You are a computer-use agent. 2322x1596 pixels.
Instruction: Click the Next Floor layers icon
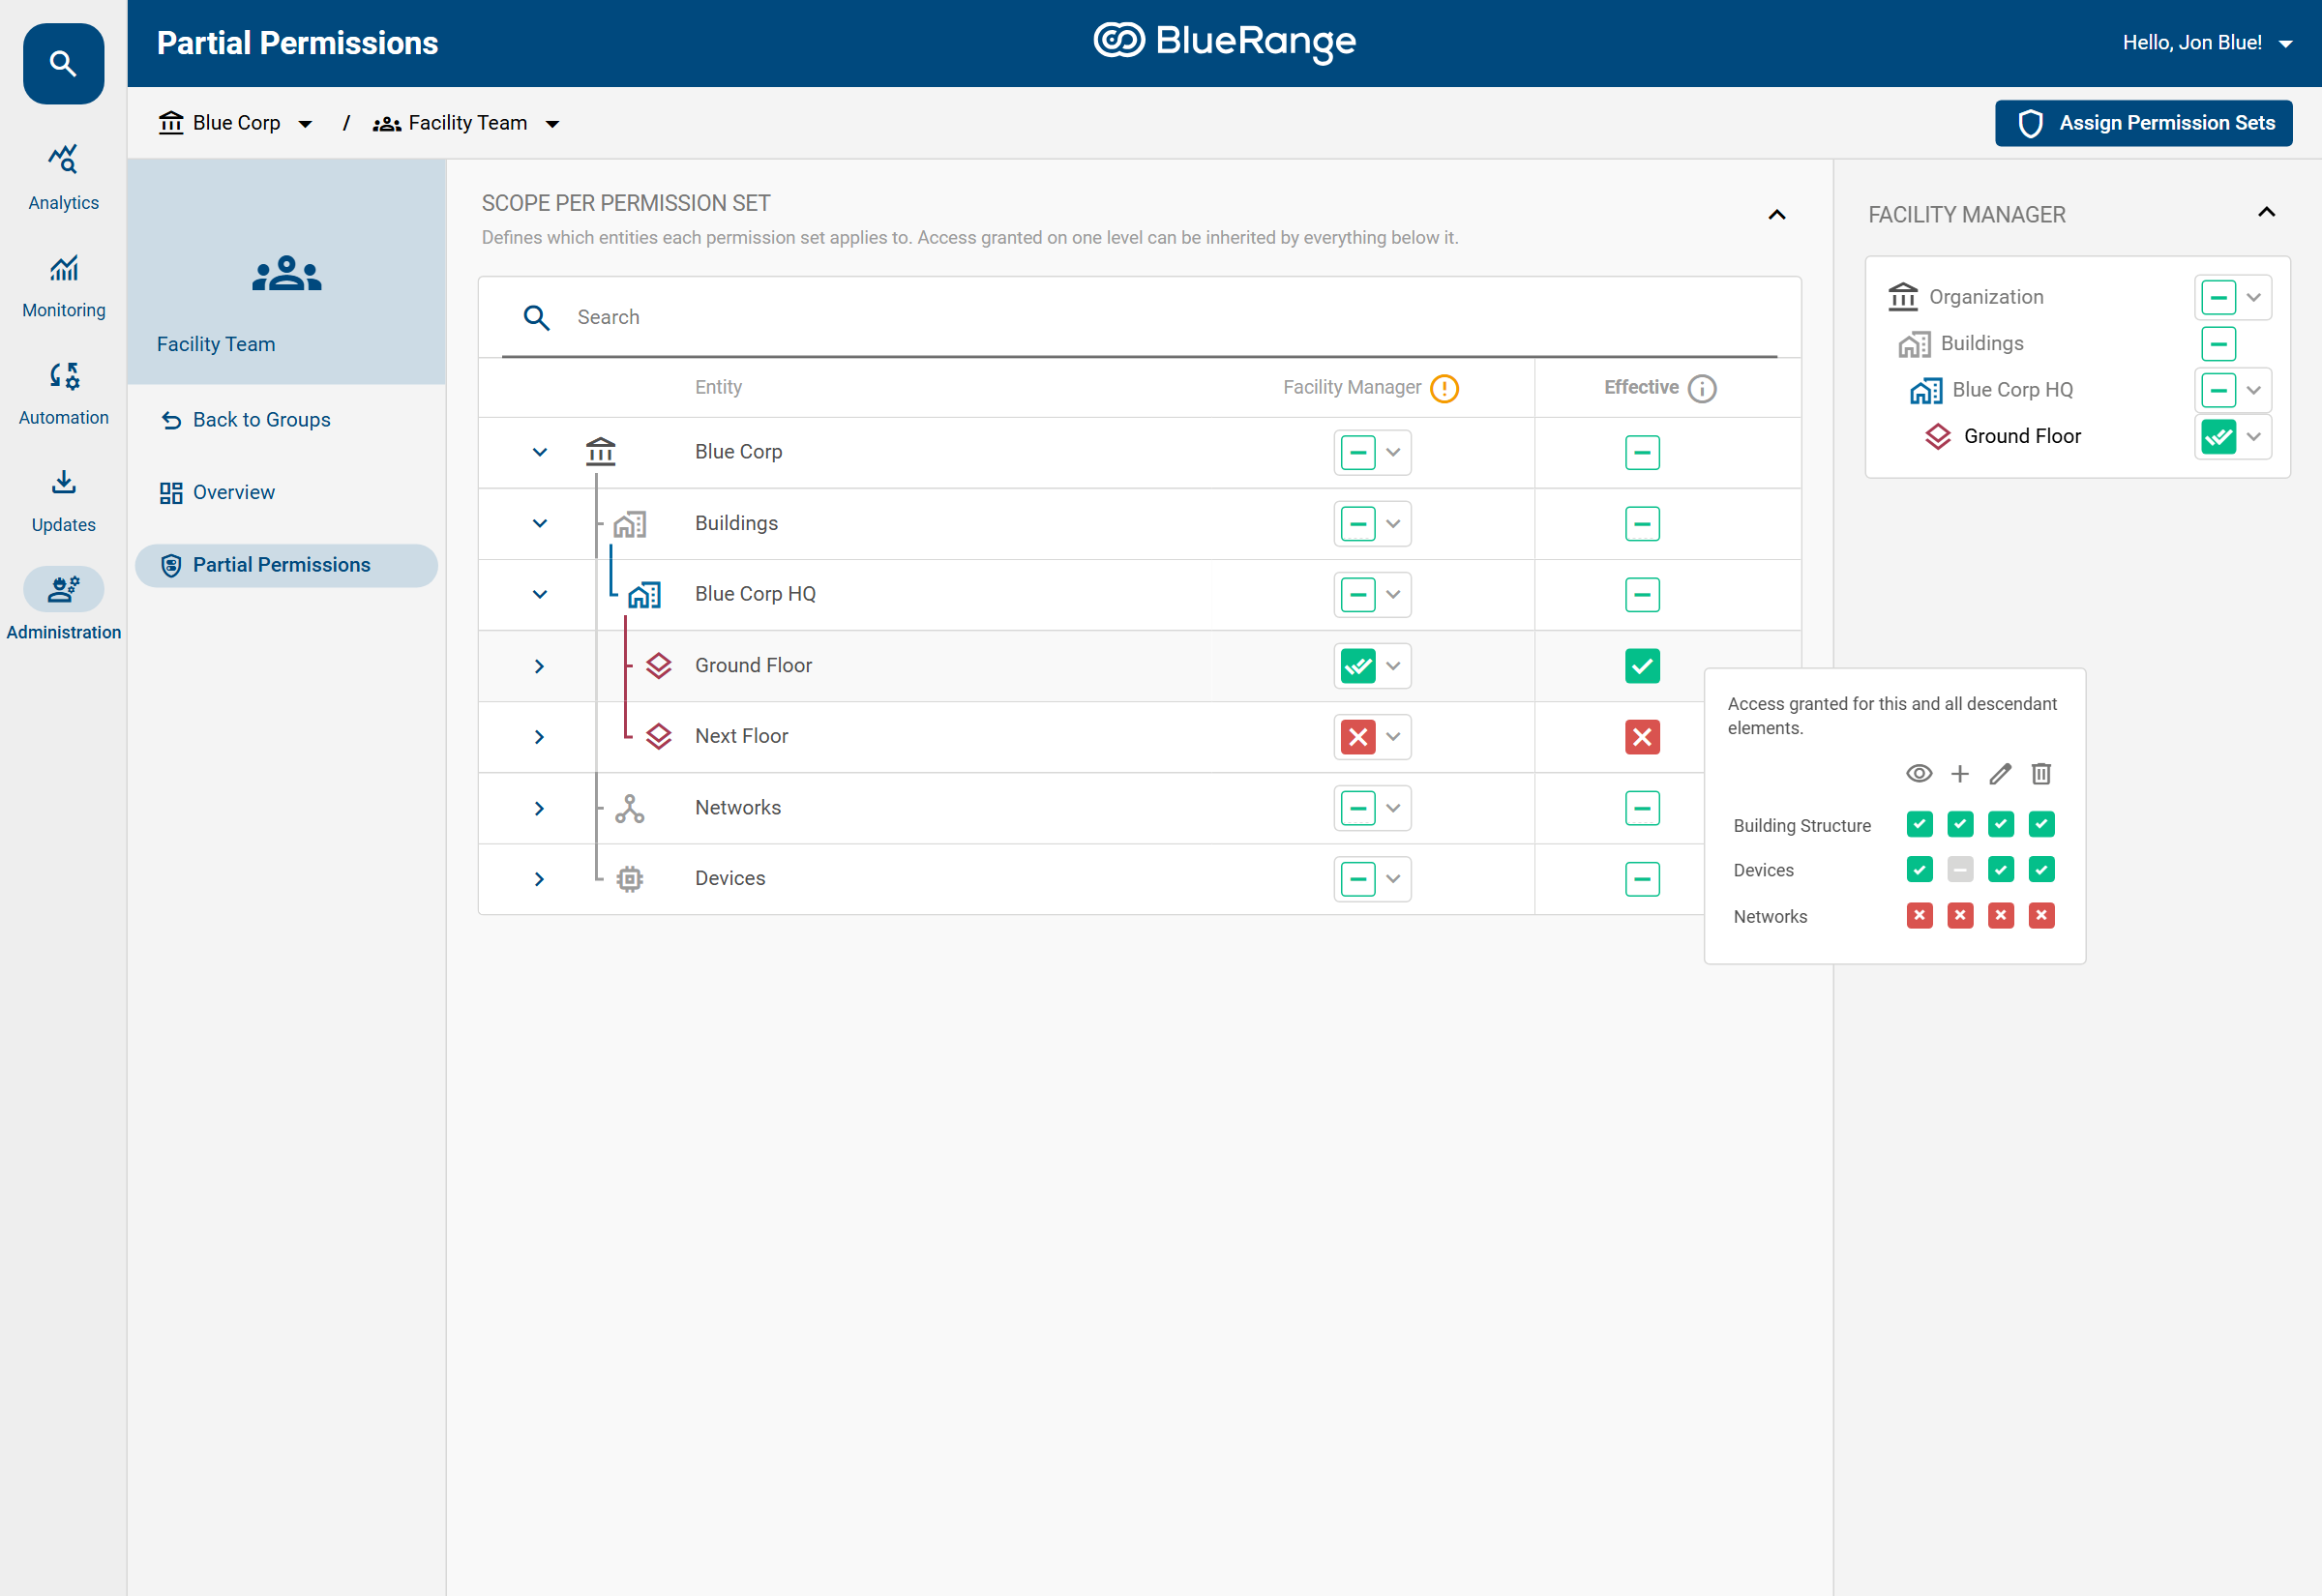coord(658,737)
